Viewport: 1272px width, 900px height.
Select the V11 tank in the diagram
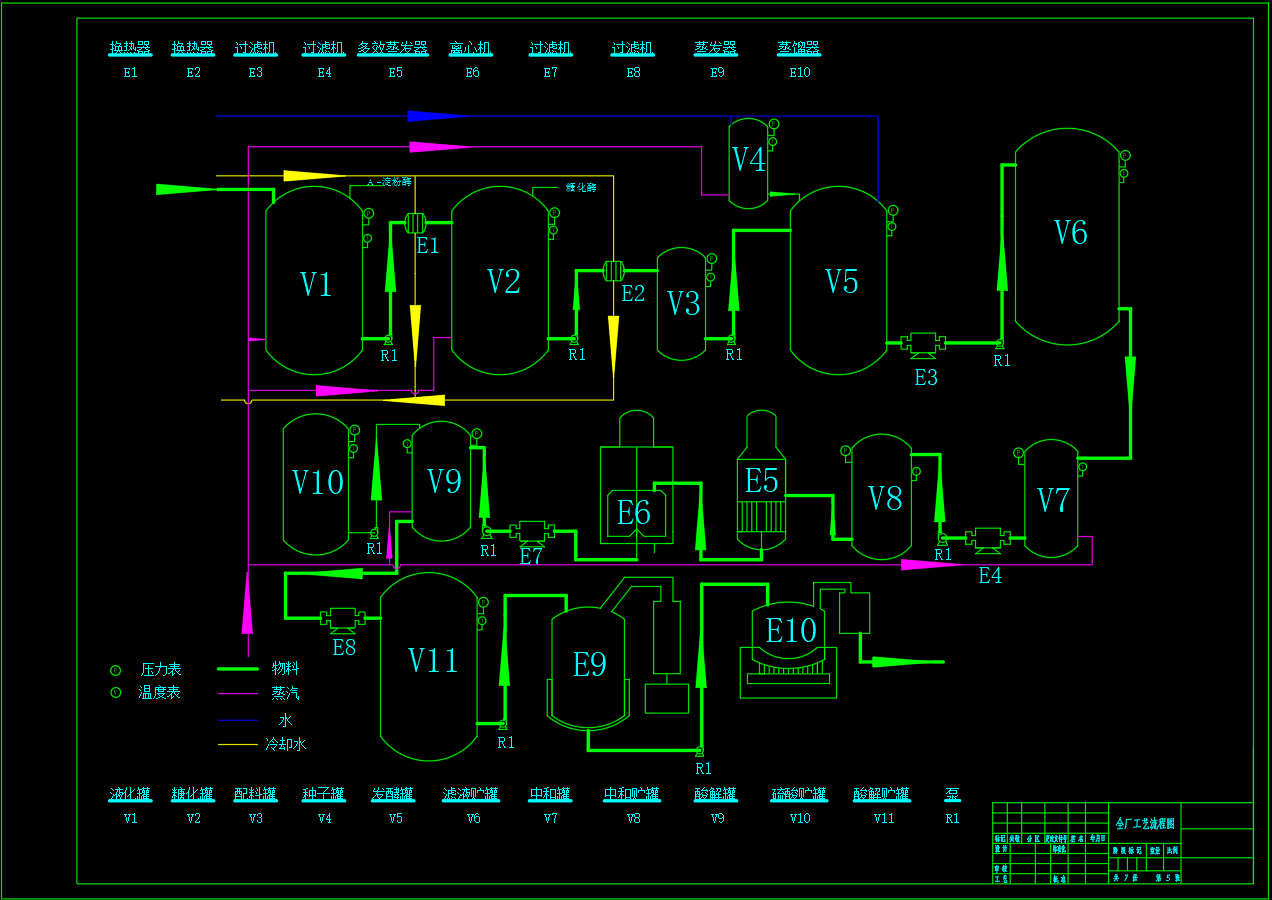pyautogui.click(x=430, y=665)
